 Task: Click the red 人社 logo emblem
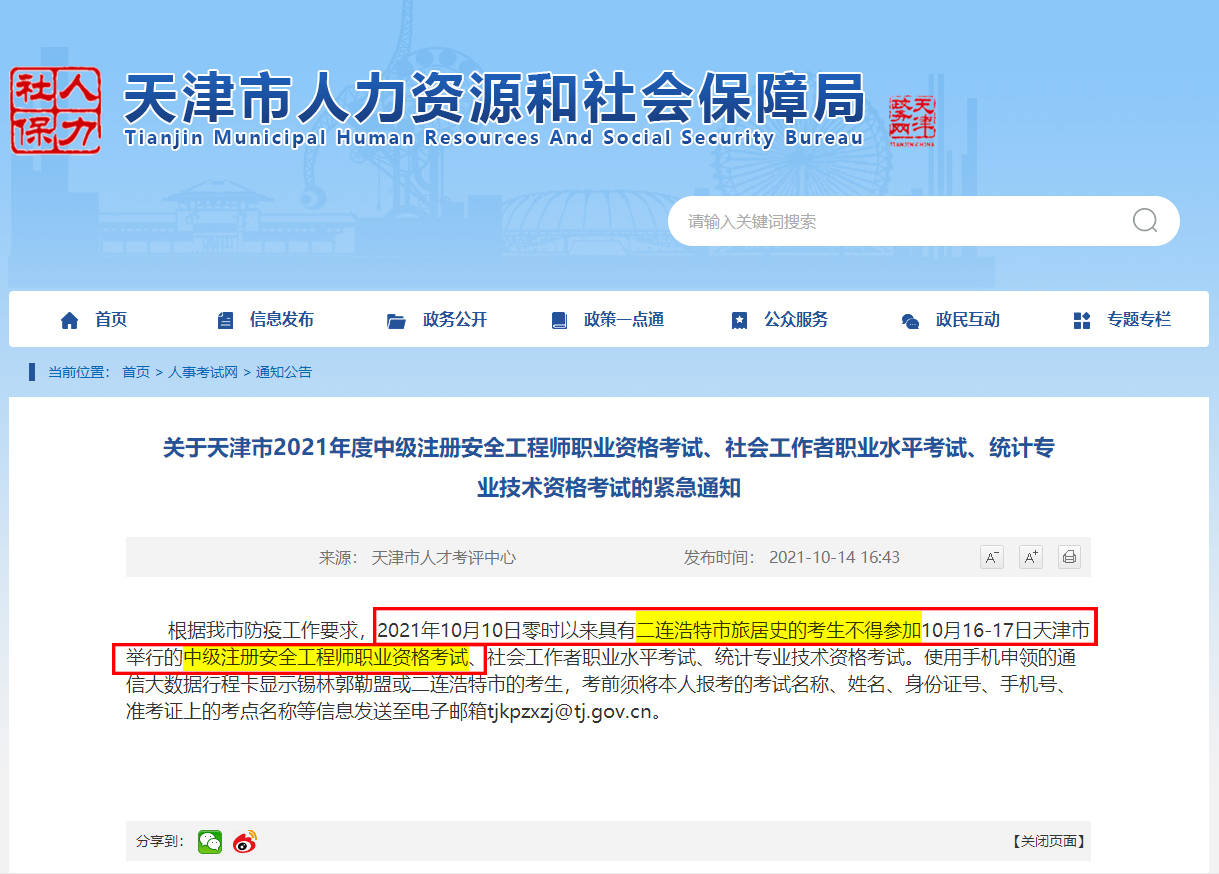click(x=56, y=110)
